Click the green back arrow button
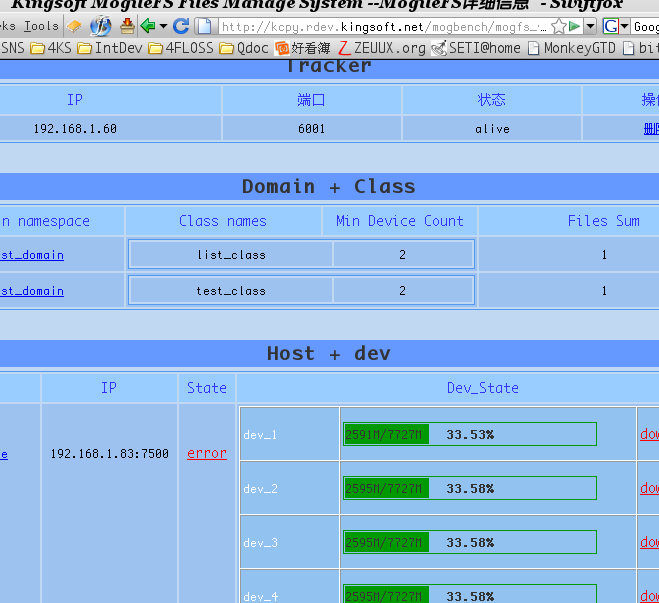Image resolution: width=659 pixels, height=603 pixels. click(x=148, y=26)
